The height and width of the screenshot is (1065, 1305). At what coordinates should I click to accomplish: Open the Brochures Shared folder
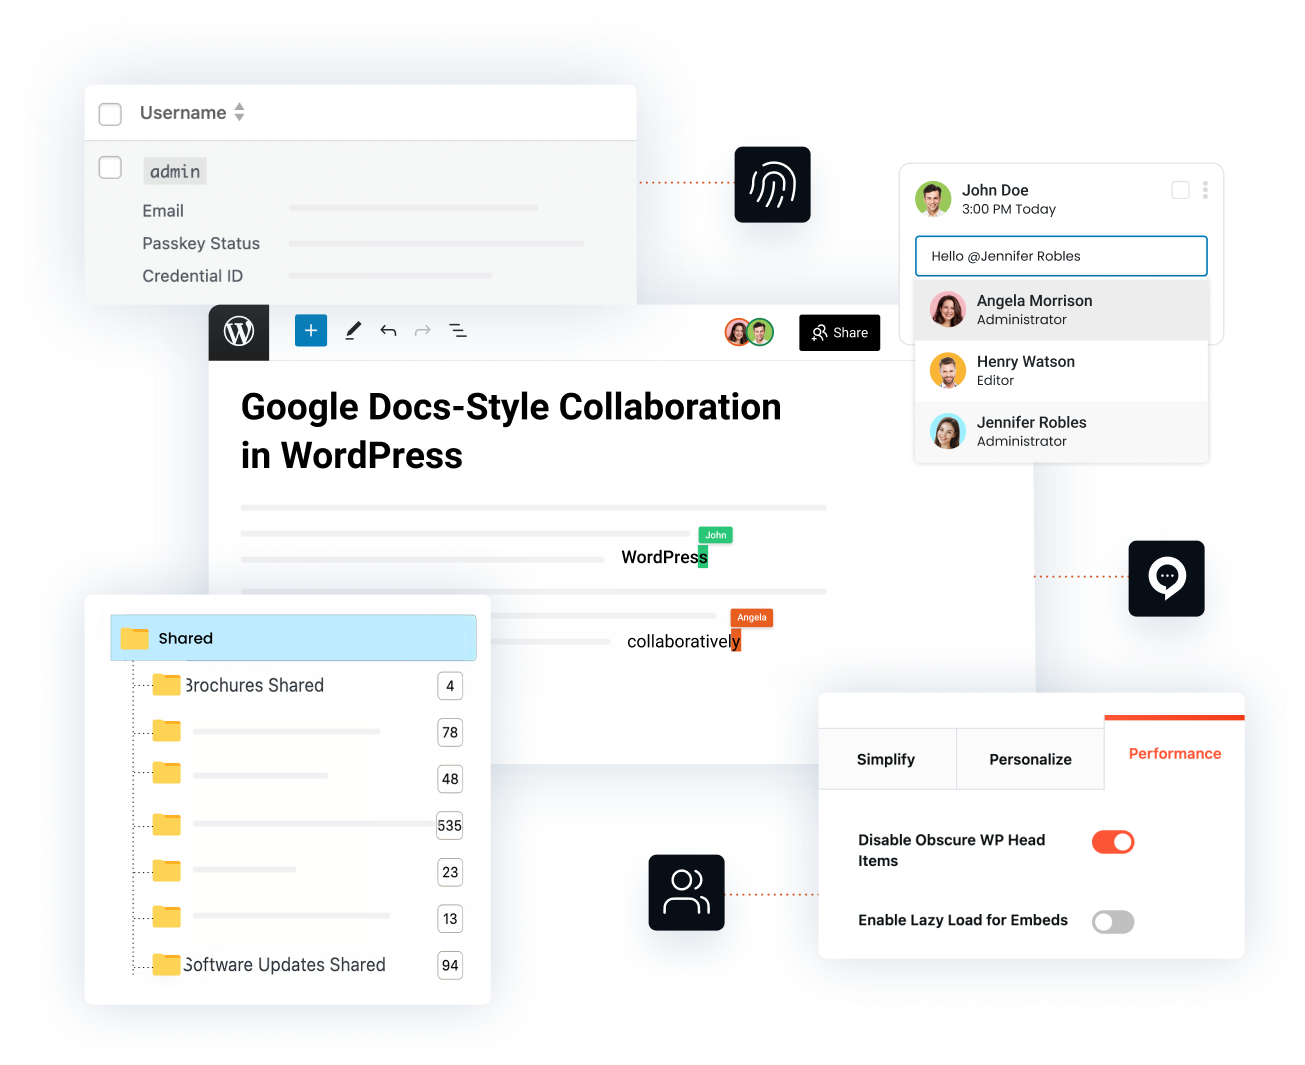[255, 685]
